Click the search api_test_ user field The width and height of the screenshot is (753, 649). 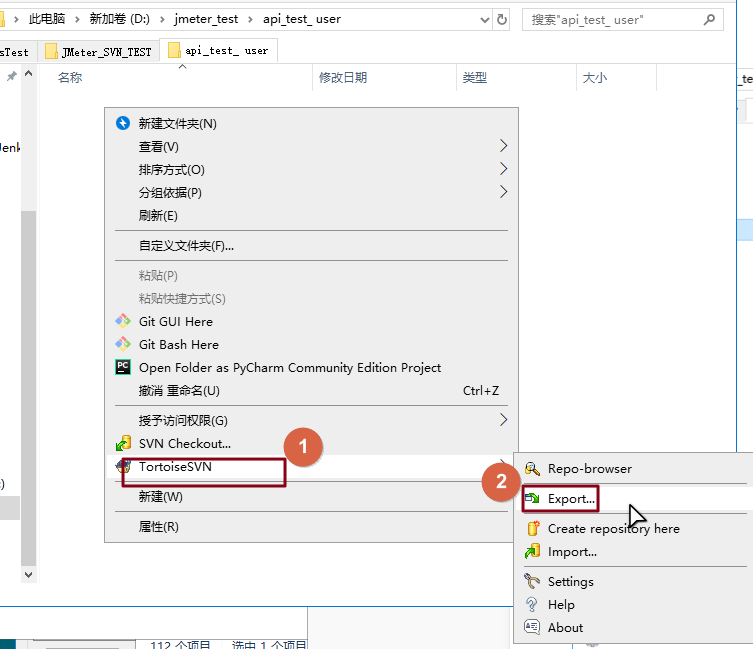pyautogui.click(x=623, y=20)
